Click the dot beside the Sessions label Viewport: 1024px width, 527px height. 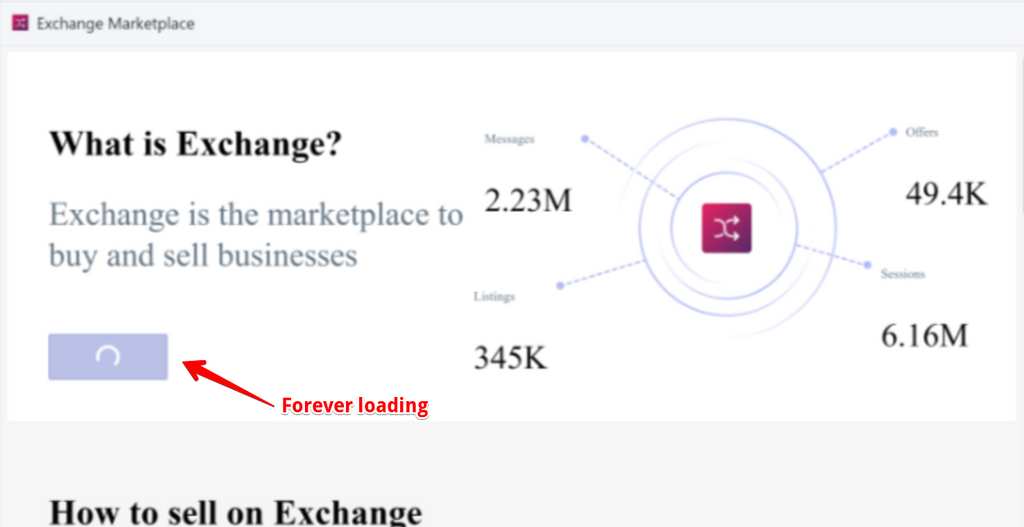click(x=867, y=265)
